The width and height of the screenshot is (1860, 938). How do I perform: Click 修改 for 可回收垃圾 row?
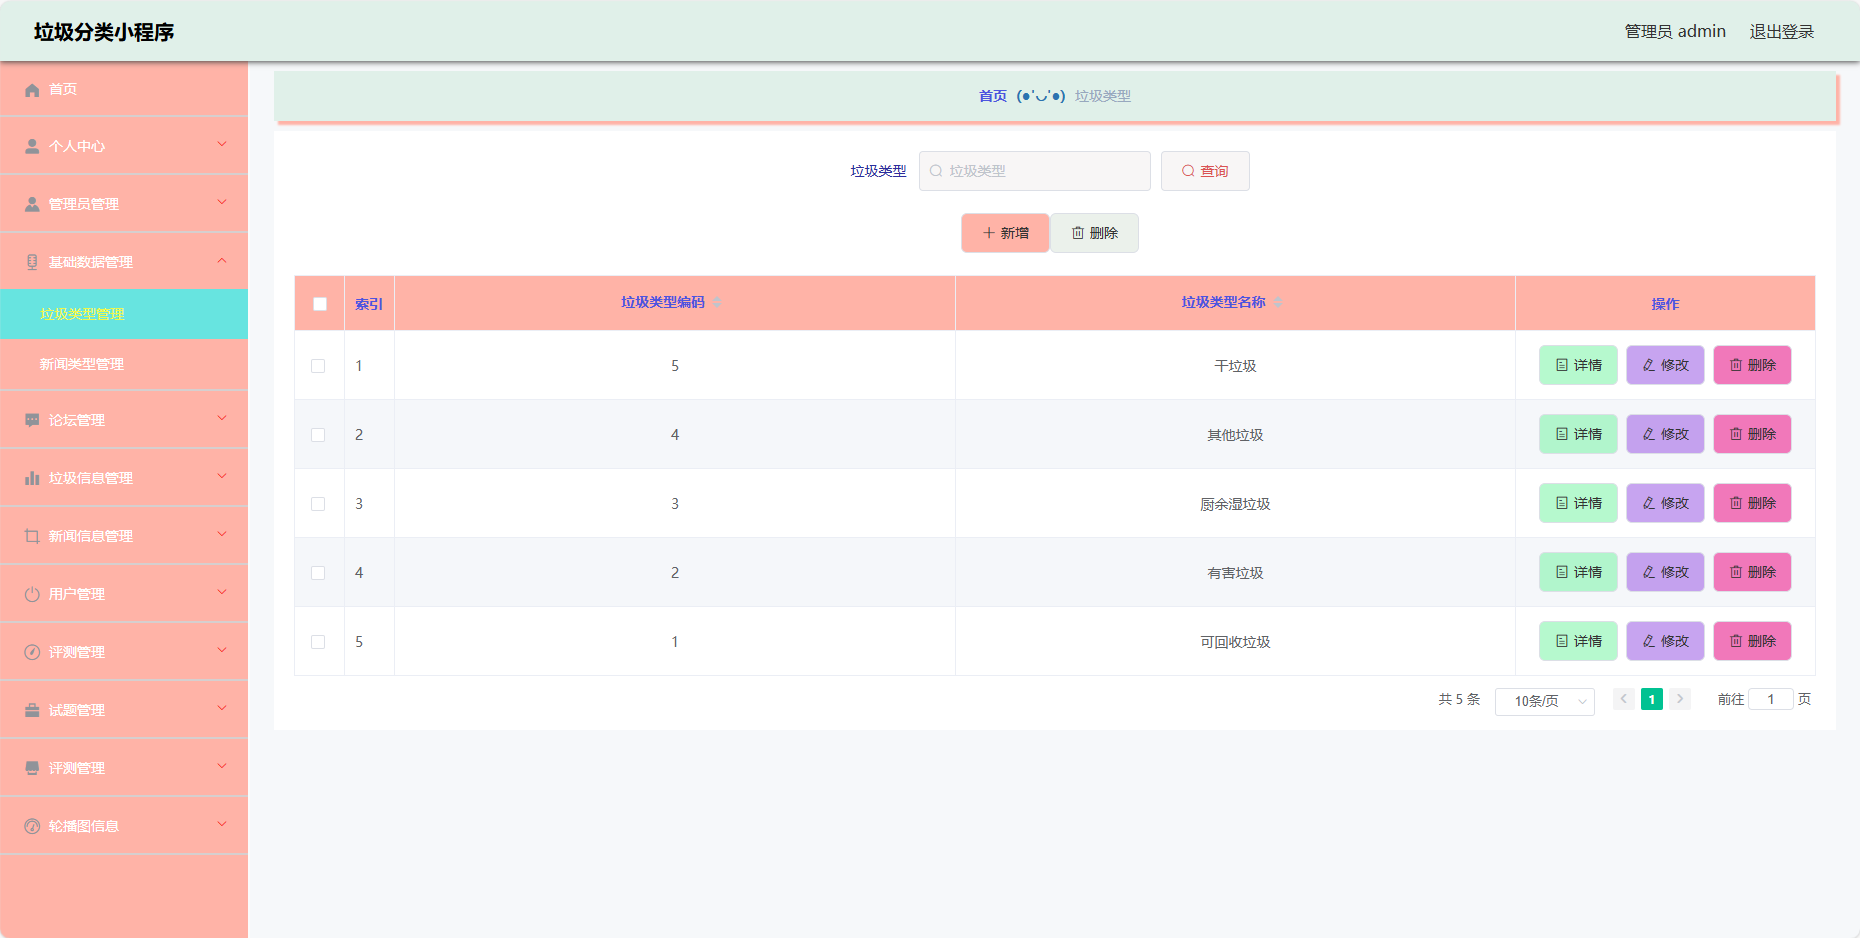point(1665,641)
